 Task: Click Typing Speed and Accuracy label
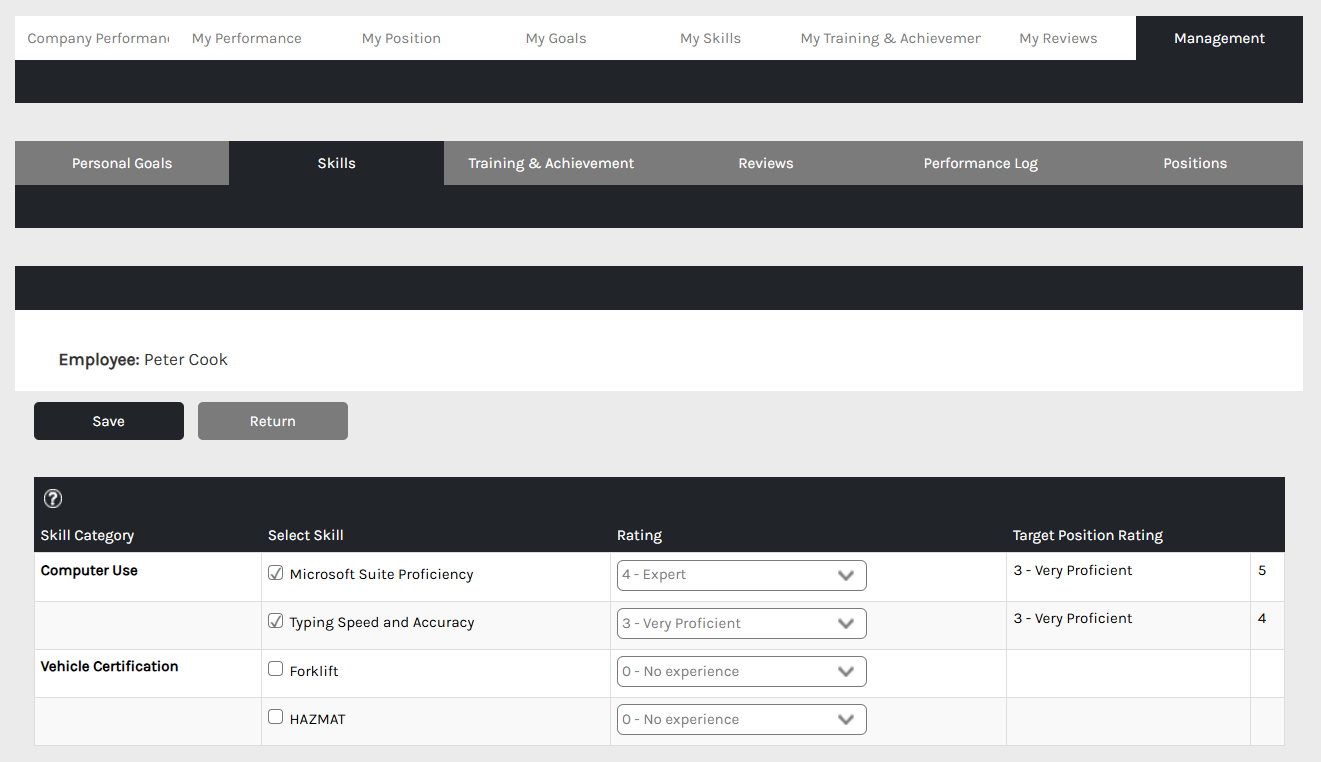click(382, 622)
